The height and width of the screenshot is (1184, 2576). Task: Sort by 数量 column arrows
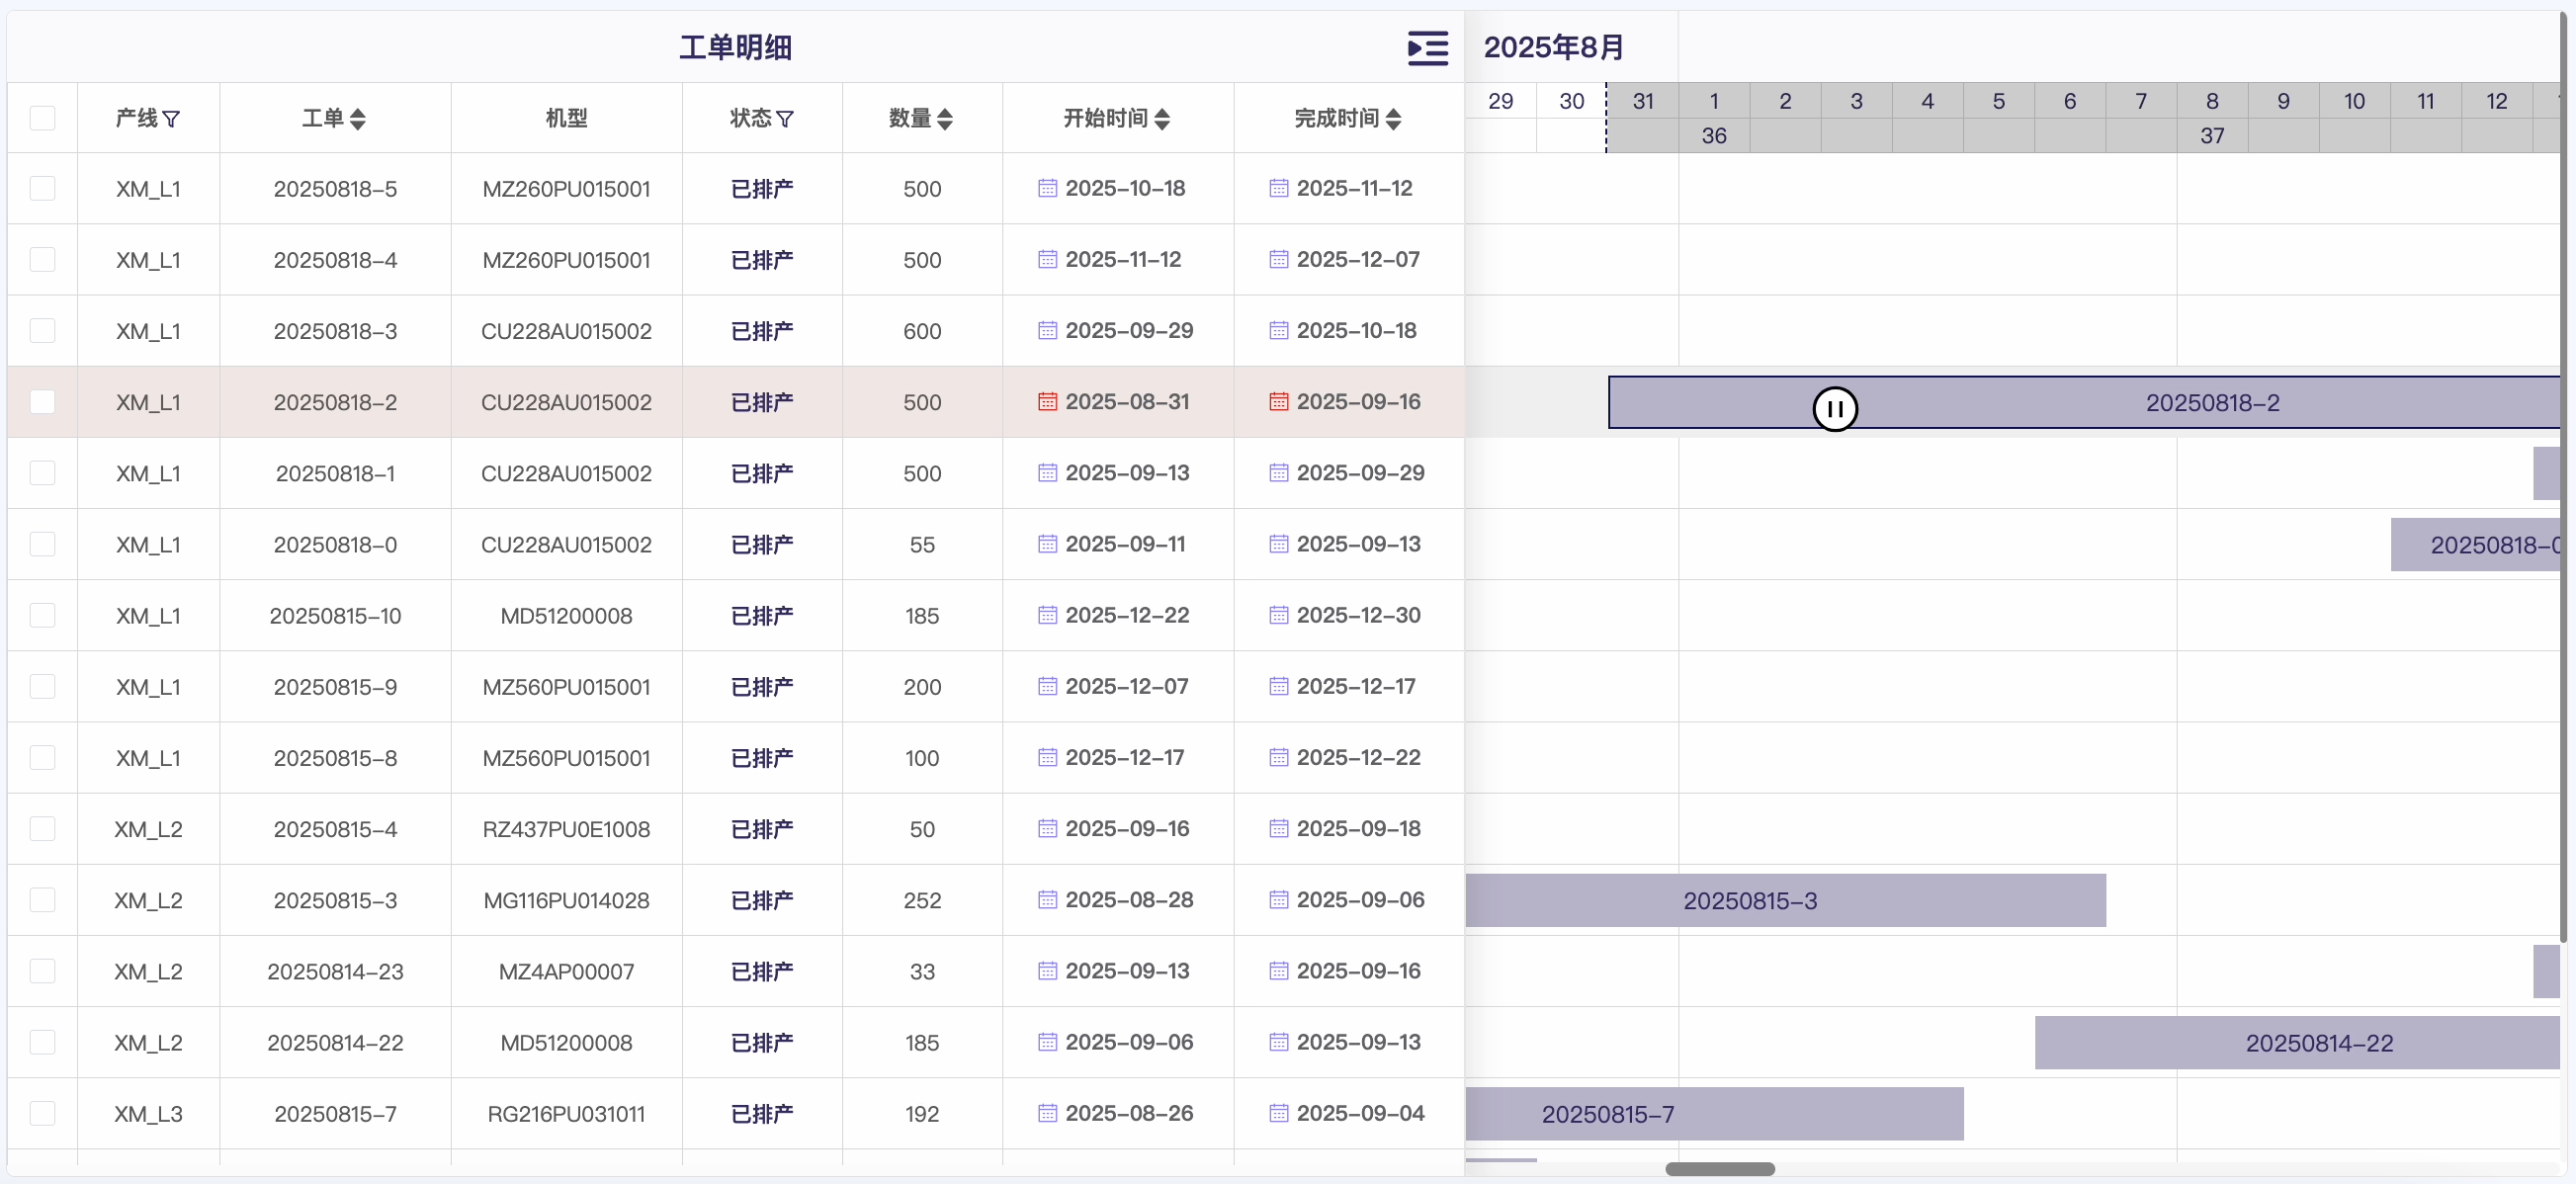point(944,119)
